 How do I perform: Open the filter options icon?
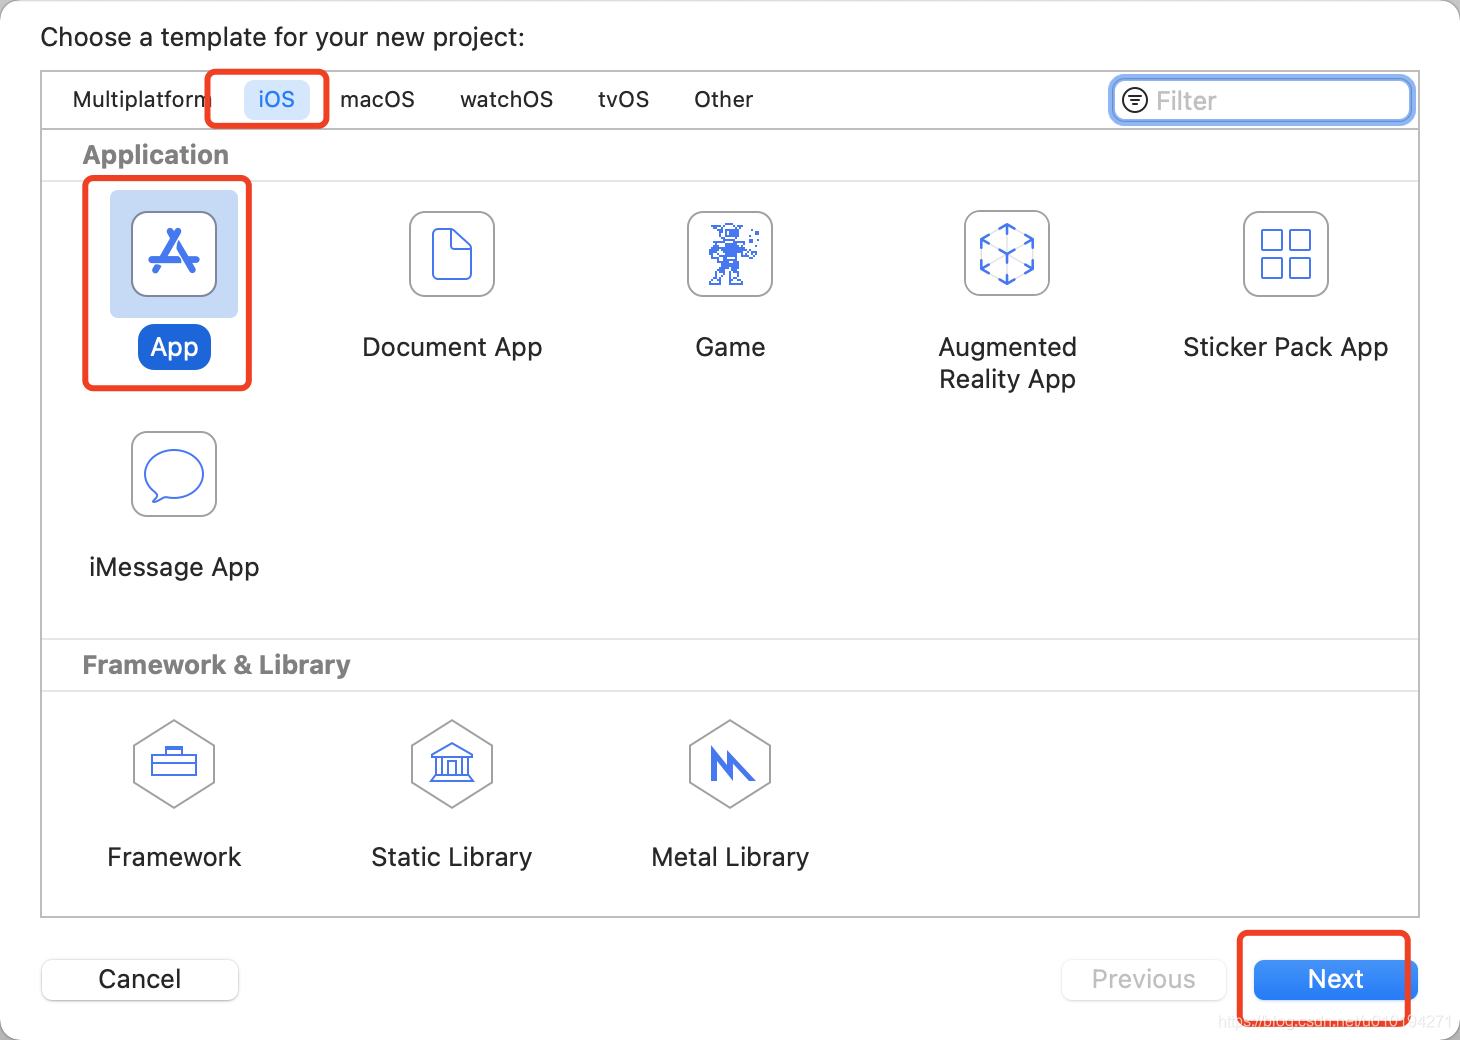click(x=1135, y=100)
